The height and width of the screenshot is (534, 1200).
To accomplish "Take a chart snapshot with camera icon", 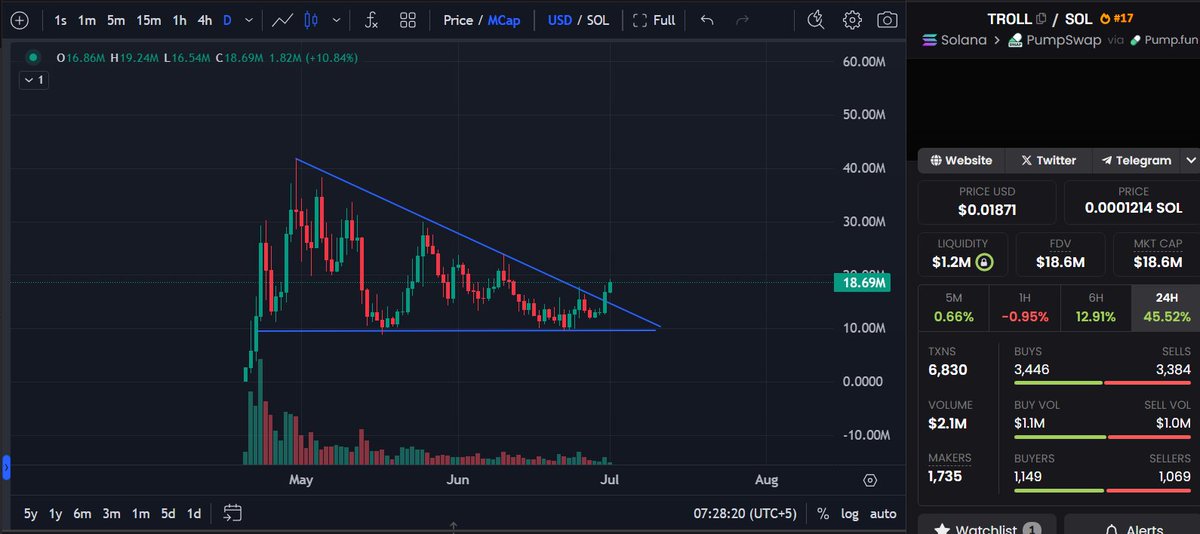I will pyautogui.click(x=886, y=19).
